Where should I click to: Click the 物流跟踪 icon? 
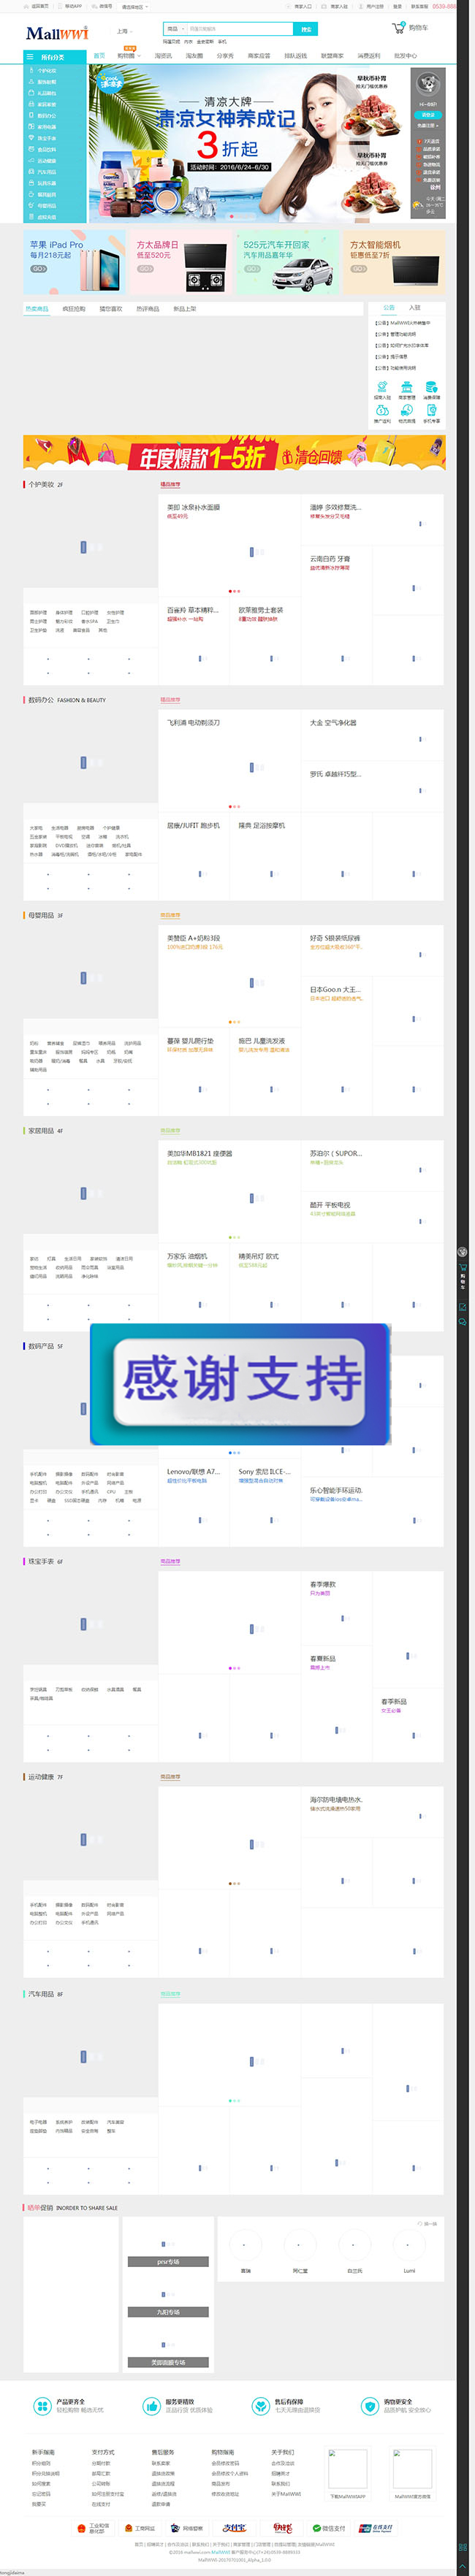click(407, 410)
